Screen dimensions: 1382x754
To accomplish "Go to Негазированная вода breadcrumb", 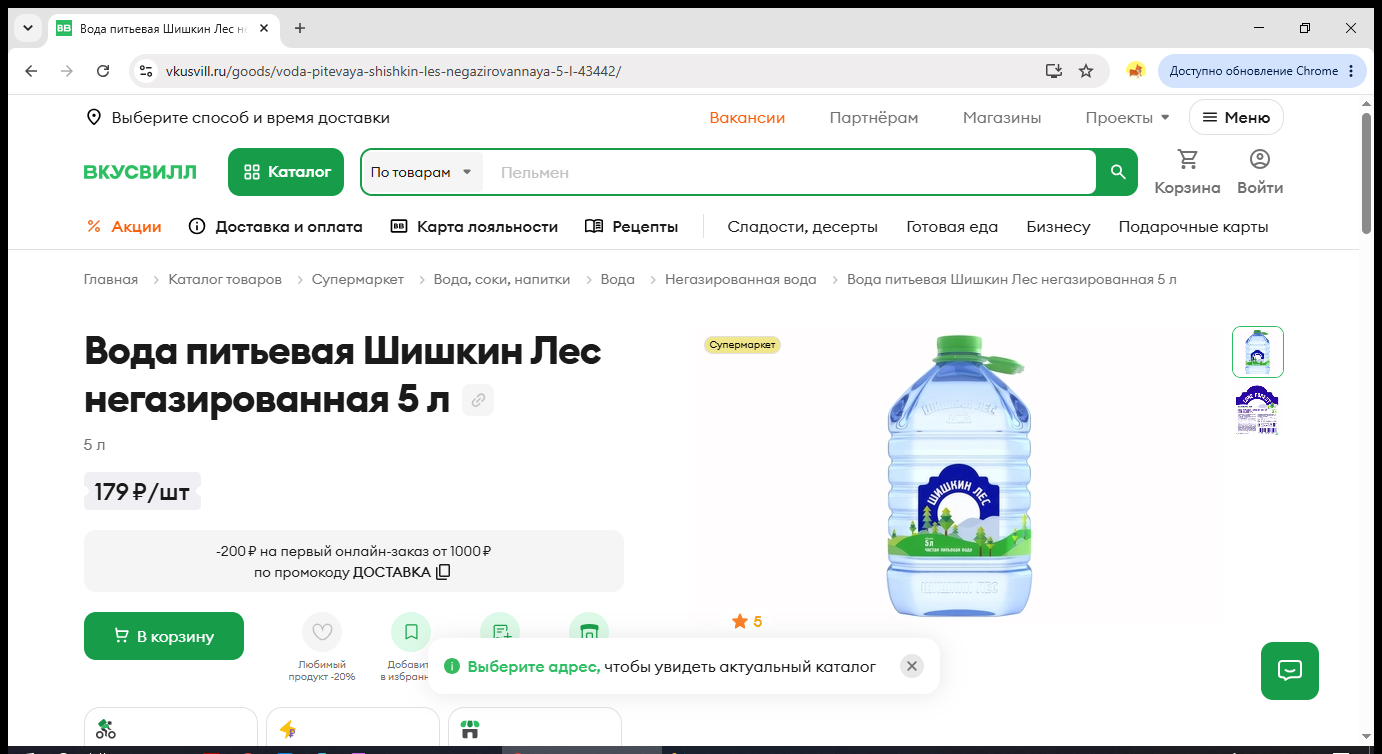I will coord(741,279).
